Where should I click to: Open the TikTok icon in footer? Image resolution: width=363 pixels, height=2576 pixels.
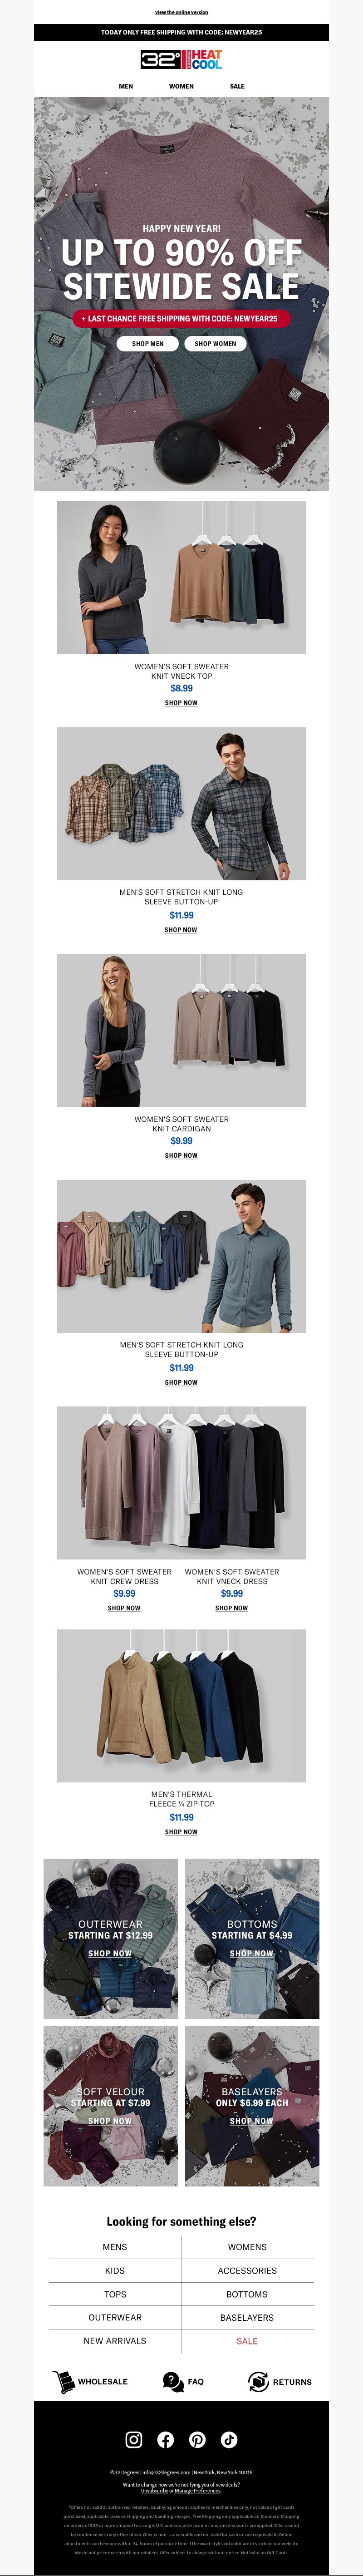229,2439
